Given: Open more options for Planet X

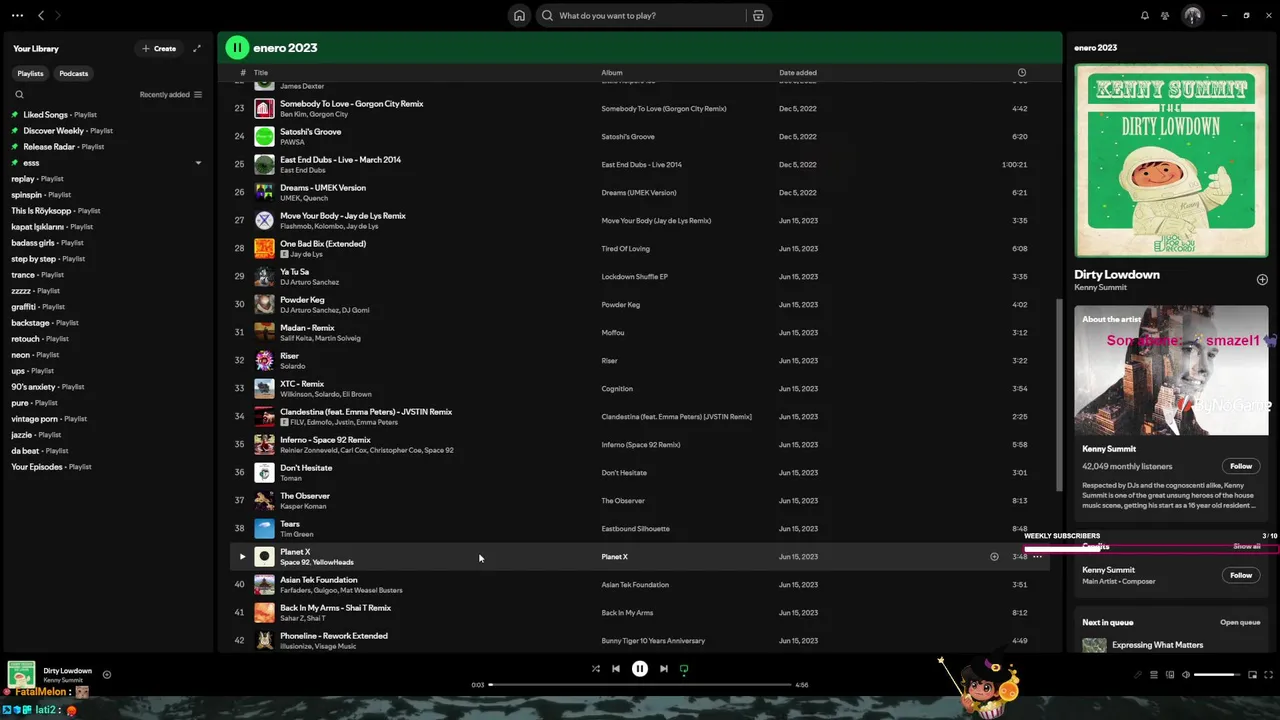Looking at the screenshot, I should [1038, 556].
